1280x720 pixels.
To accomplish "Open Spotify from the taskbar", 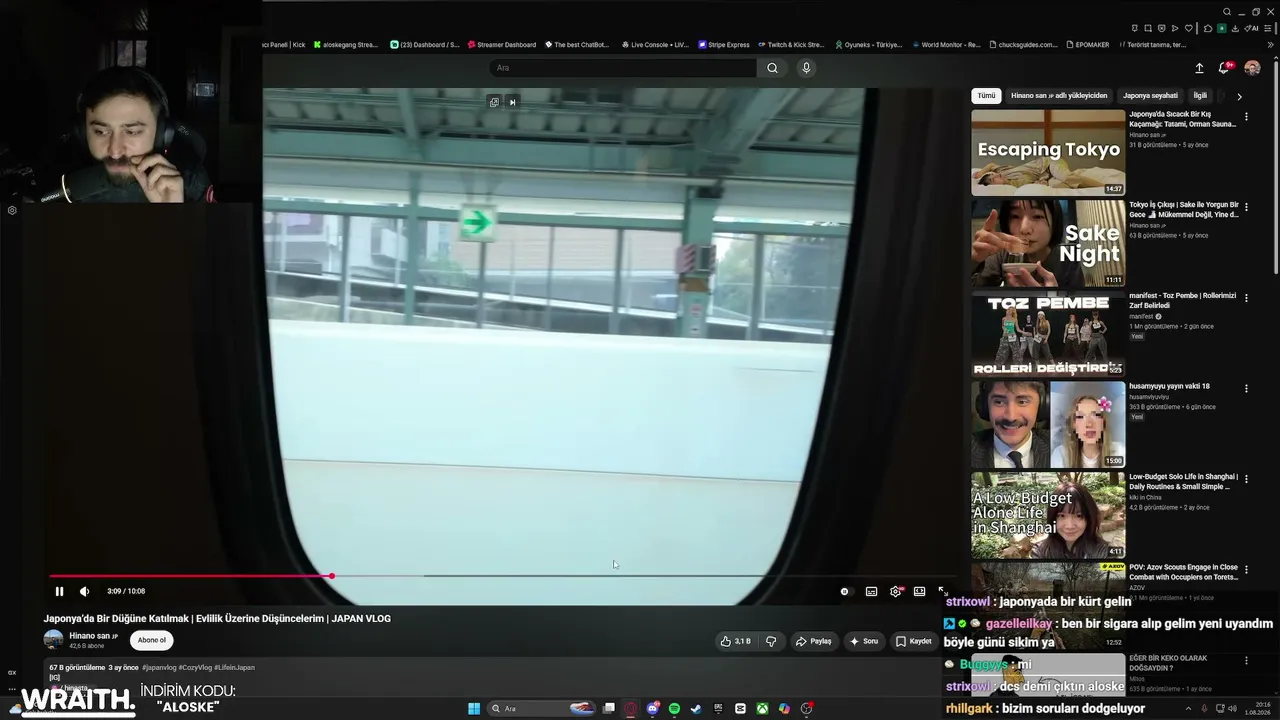I will point(674,708).
